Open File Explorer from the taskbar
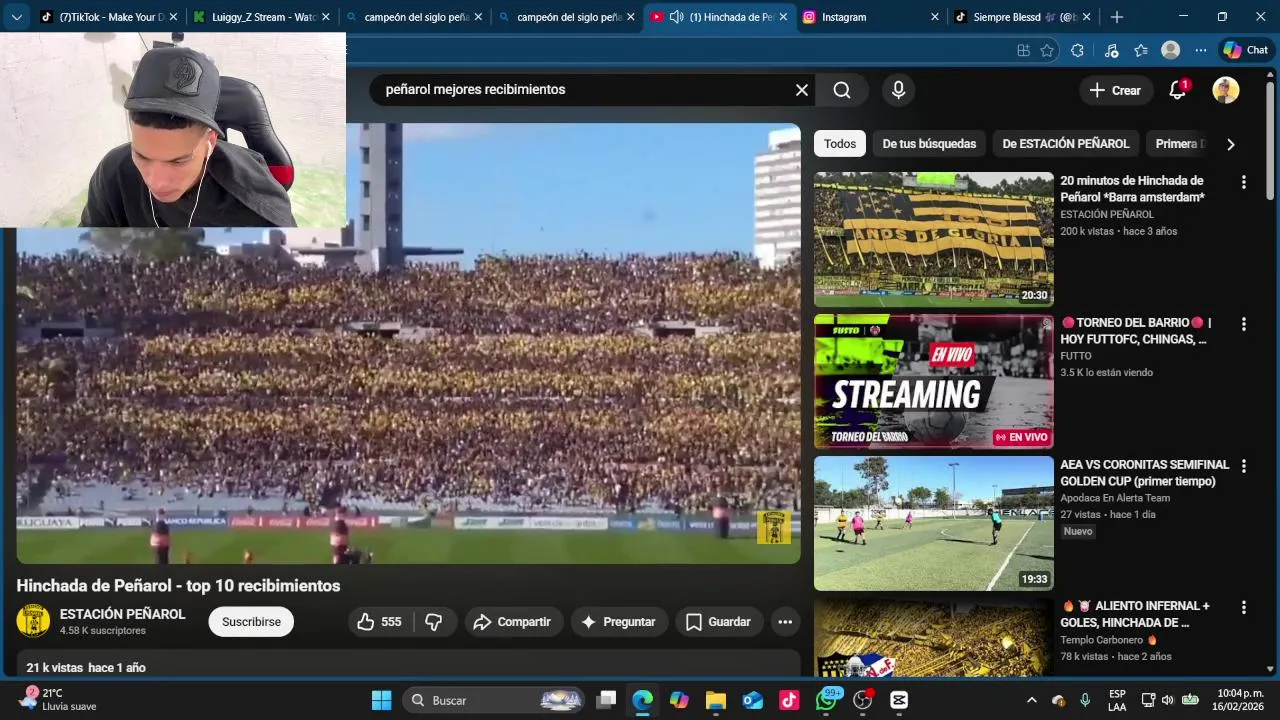Screen dimensions: 1280x720 coord(715,700)
